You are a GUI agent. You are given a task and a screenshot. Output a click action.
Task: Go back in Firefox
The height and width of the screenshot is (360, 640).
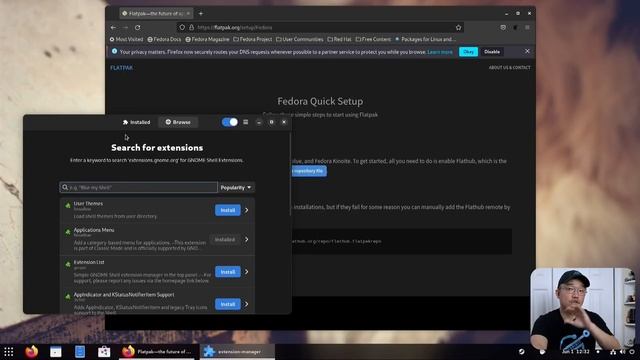[113, 27]
